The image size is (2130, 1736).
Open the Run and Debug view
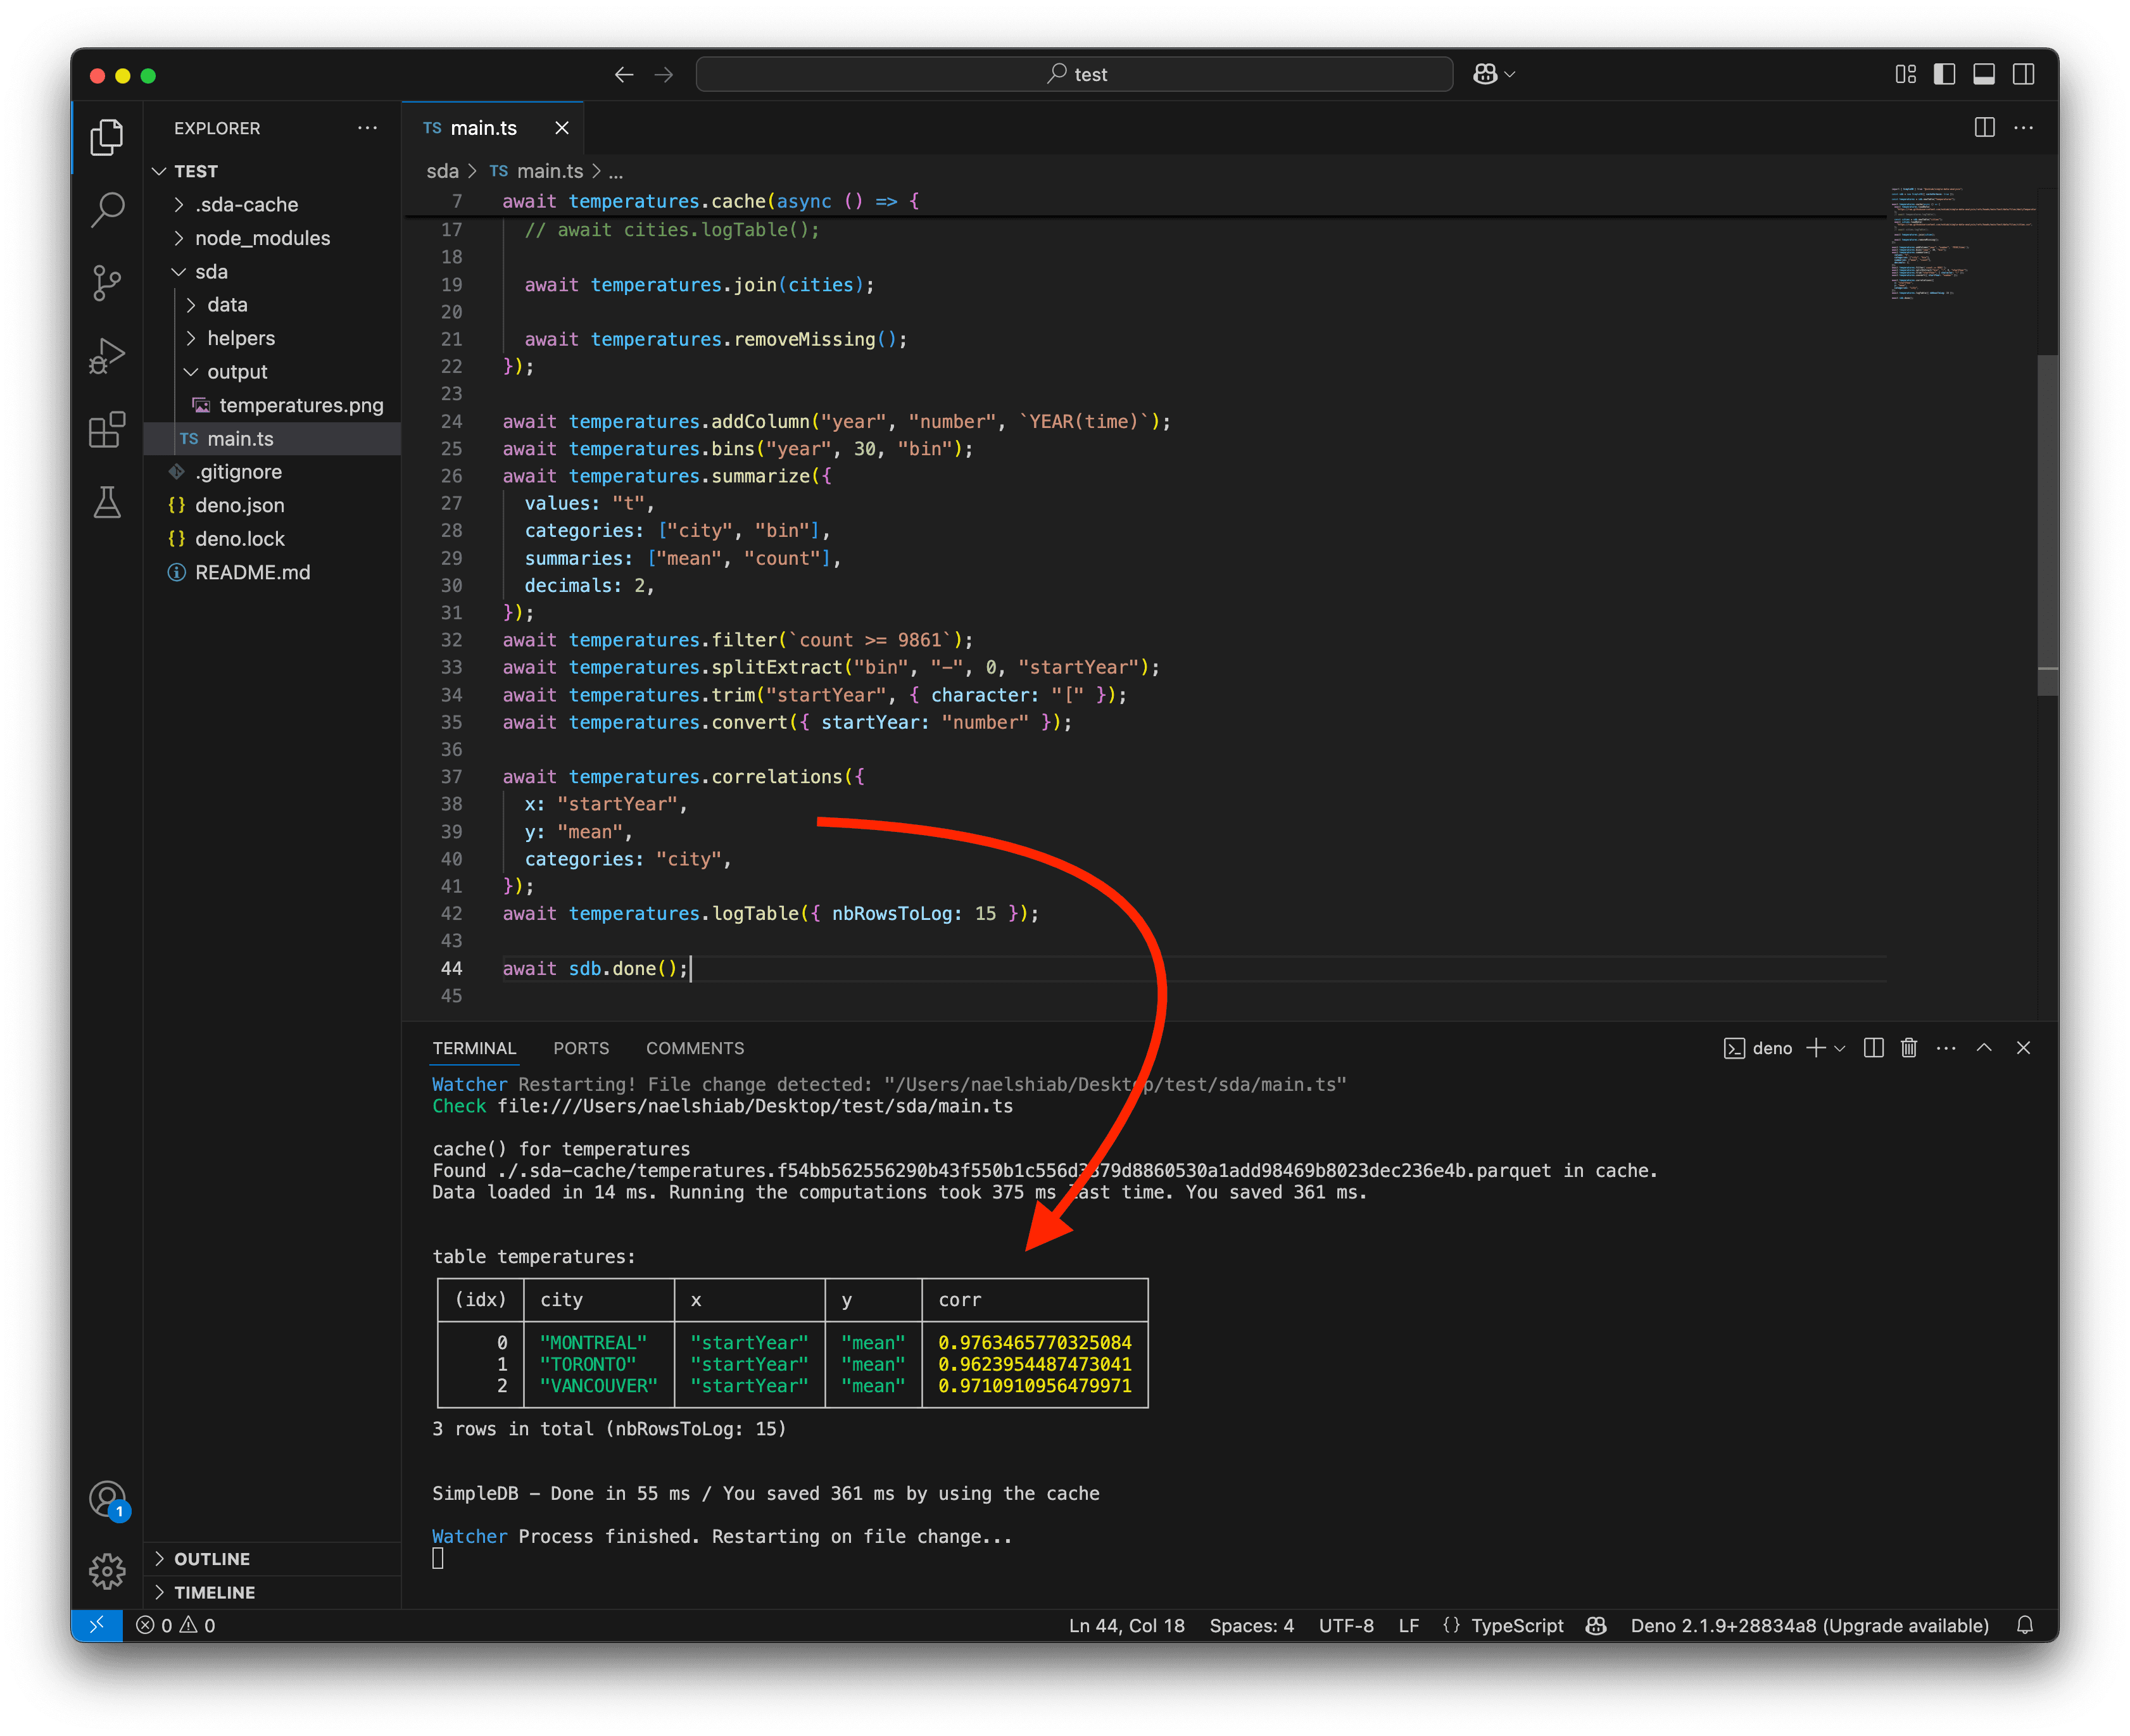click(x=107, y=356)
